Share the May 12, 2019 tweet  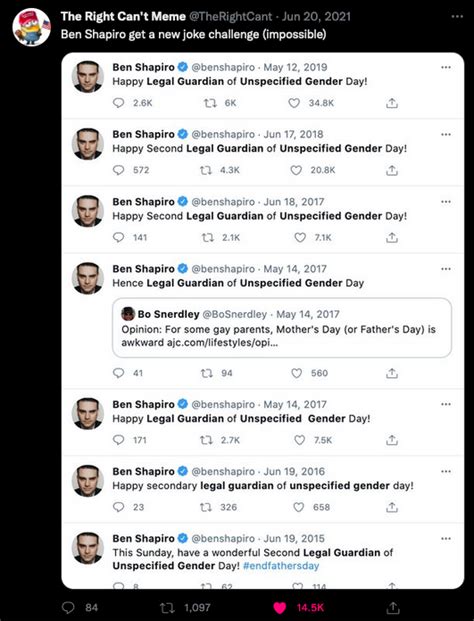(392, 103)
